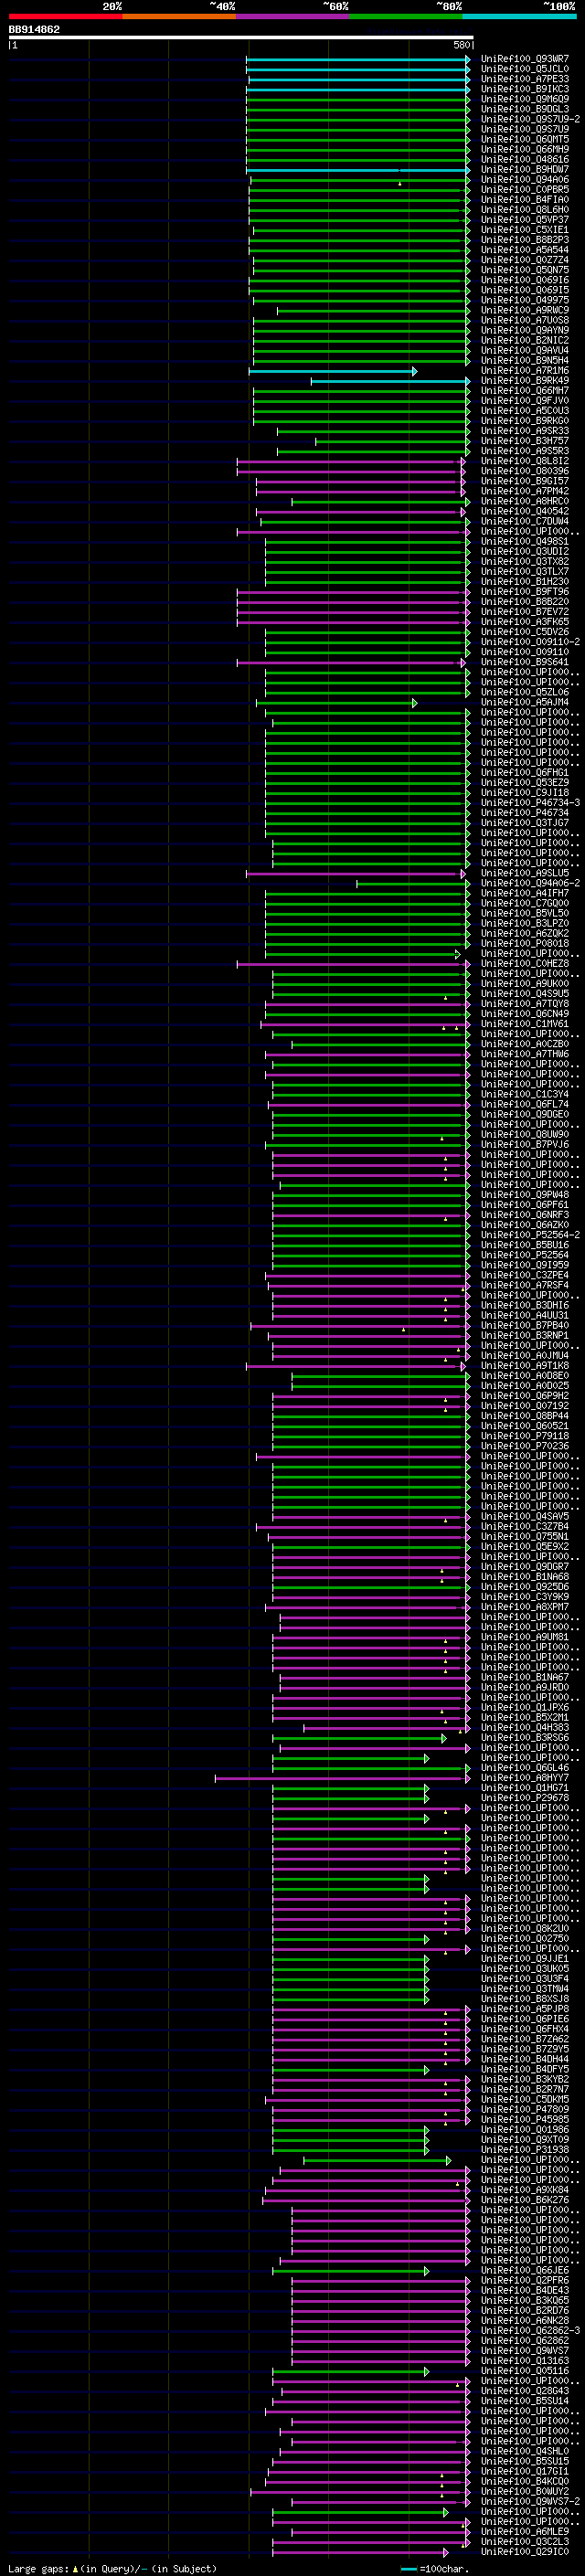This screenshot has height=2576, width=585.
Task: Click the UniRef100_Q05116 label
Action: pyautogui.click(x=524, y=2370)
